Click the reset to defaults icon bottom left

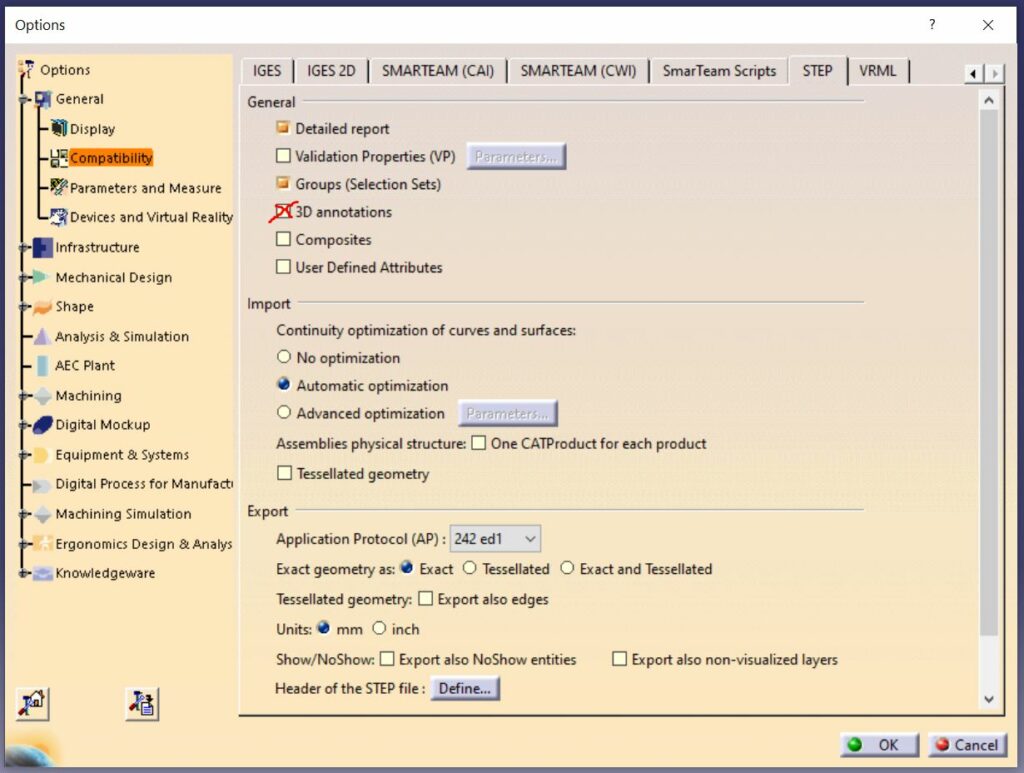tap(33, 703)
